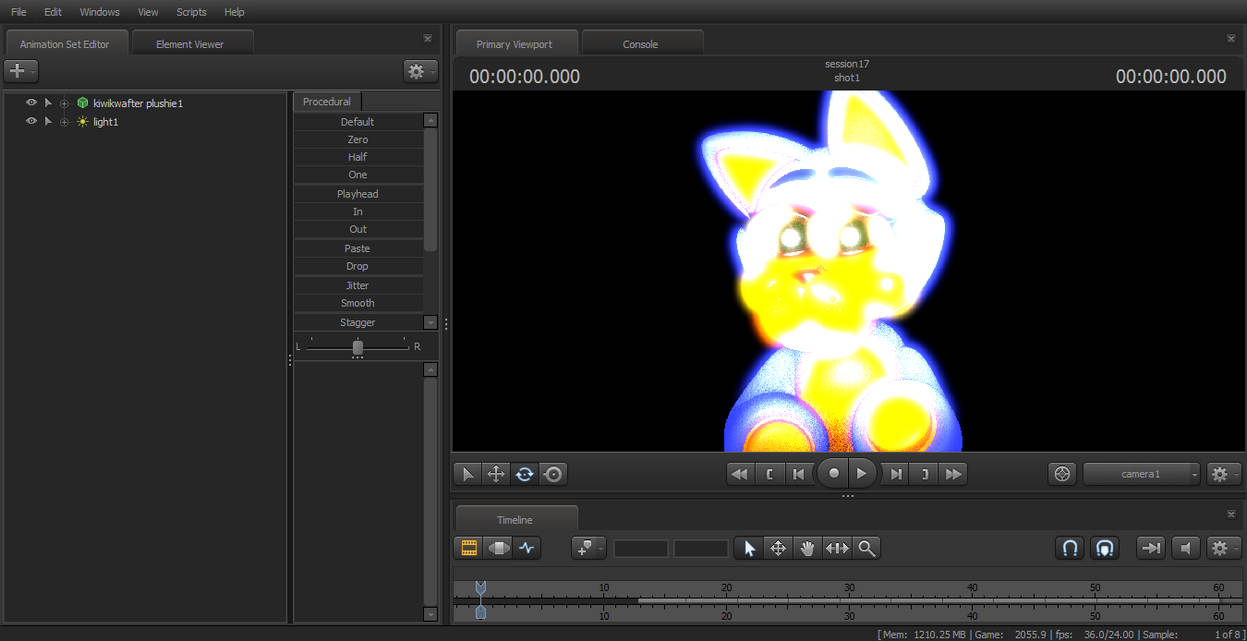Image resolution: width=1247 pixels, height=641 pixels.
Task: Select the Pan hand tool in the timeline
Action: [807, 548]
